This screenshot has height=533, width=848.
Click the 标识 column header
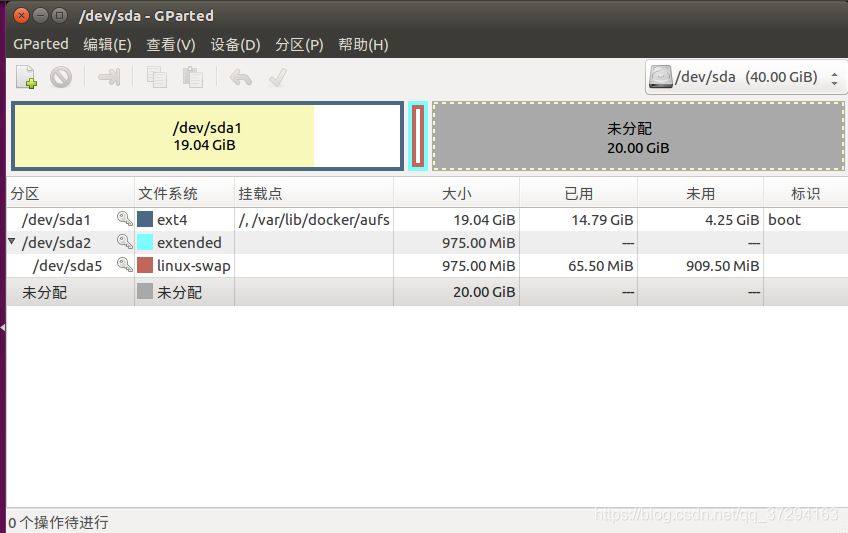[x=805, y=193]
